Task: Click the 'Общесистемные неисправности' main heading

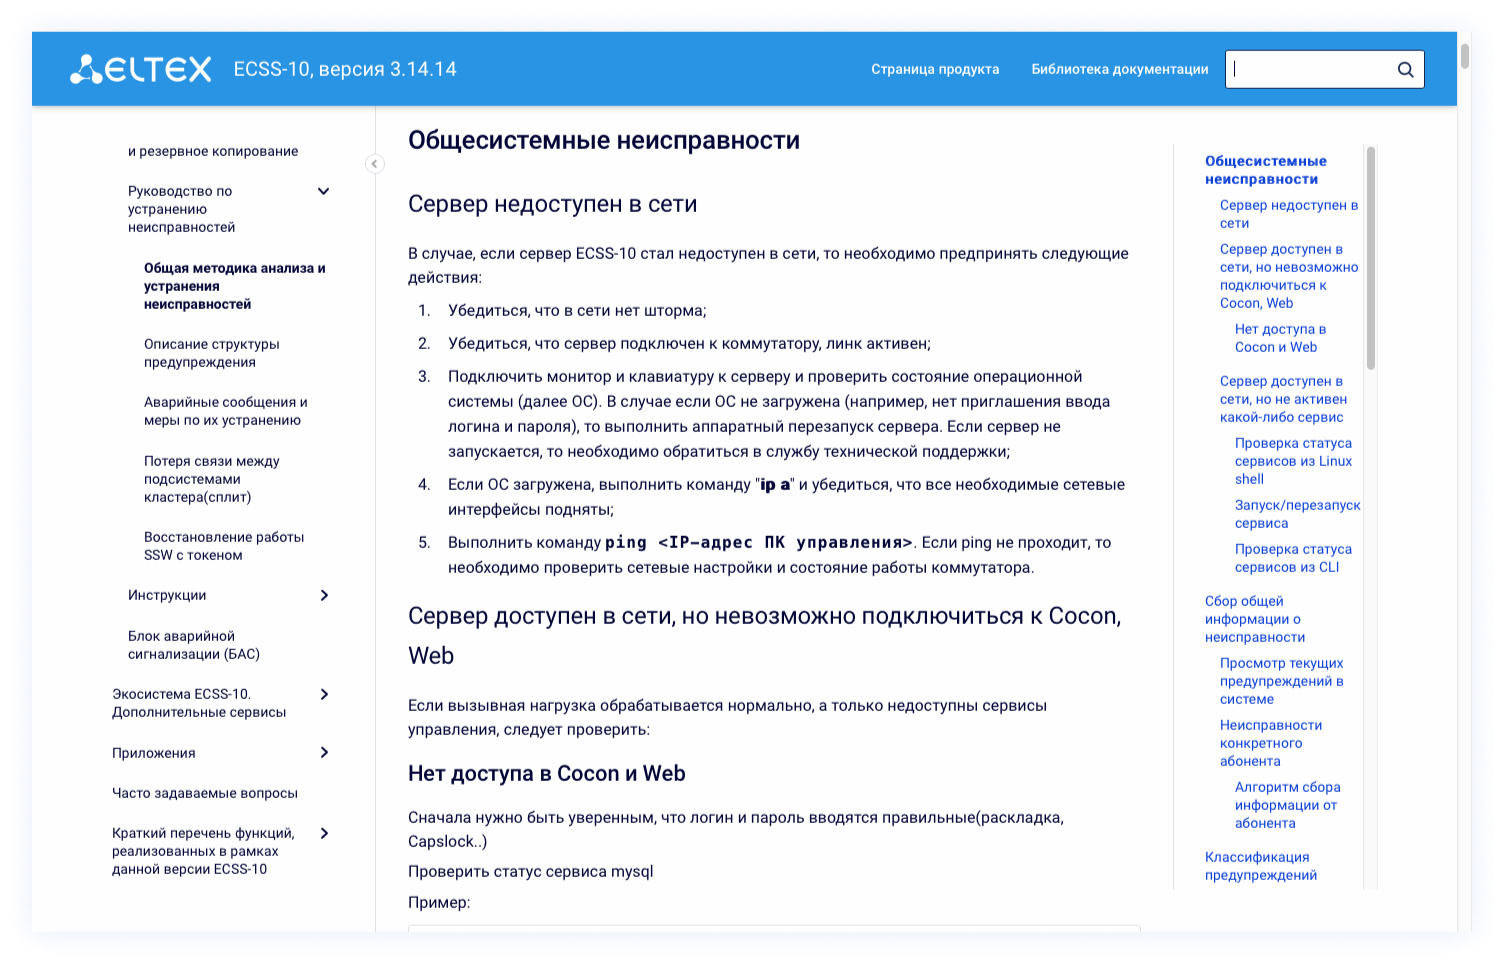Action: 604,140
